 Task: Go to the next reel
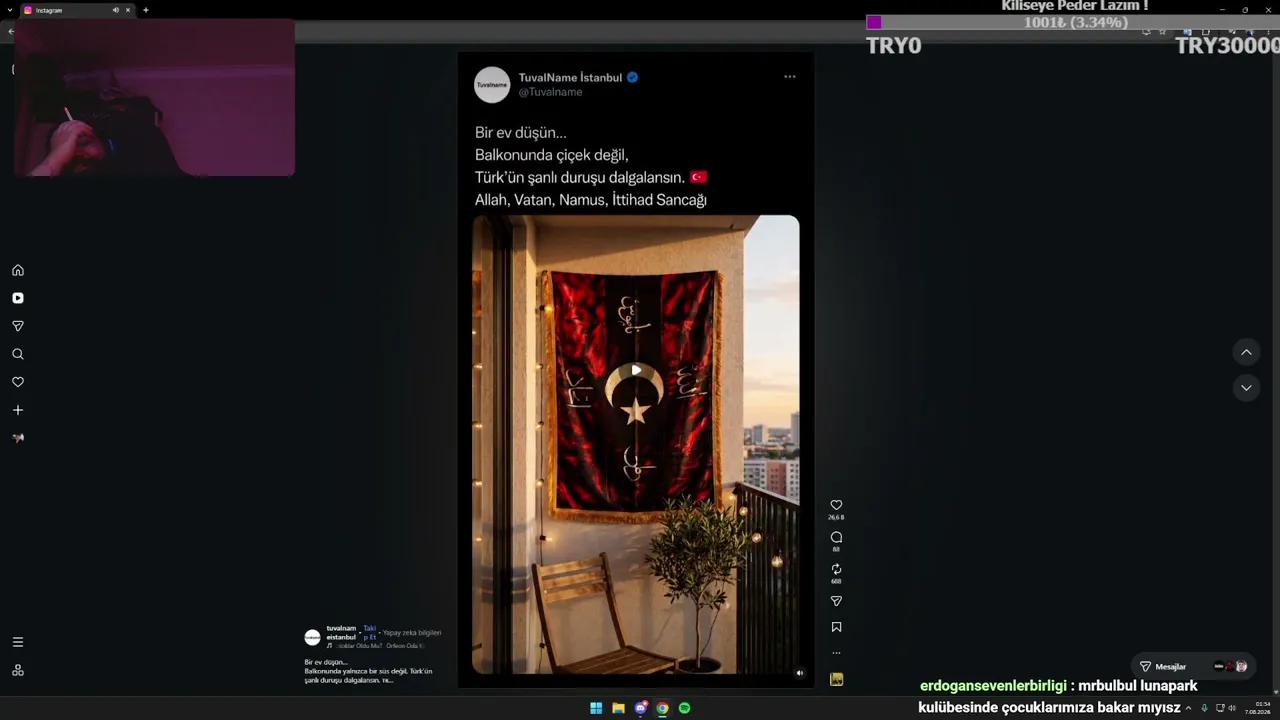[1246, 388]
